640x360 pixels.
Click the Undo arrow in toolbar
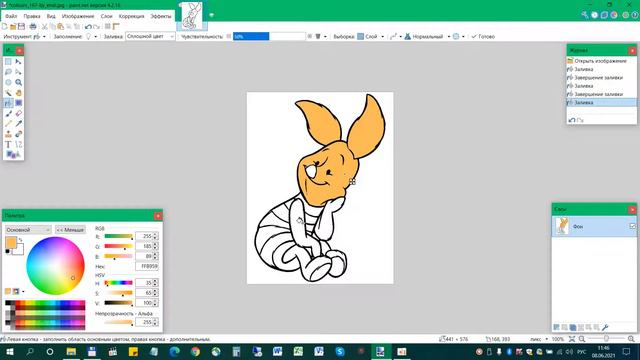pyautogui.click(x=88, y=27)
